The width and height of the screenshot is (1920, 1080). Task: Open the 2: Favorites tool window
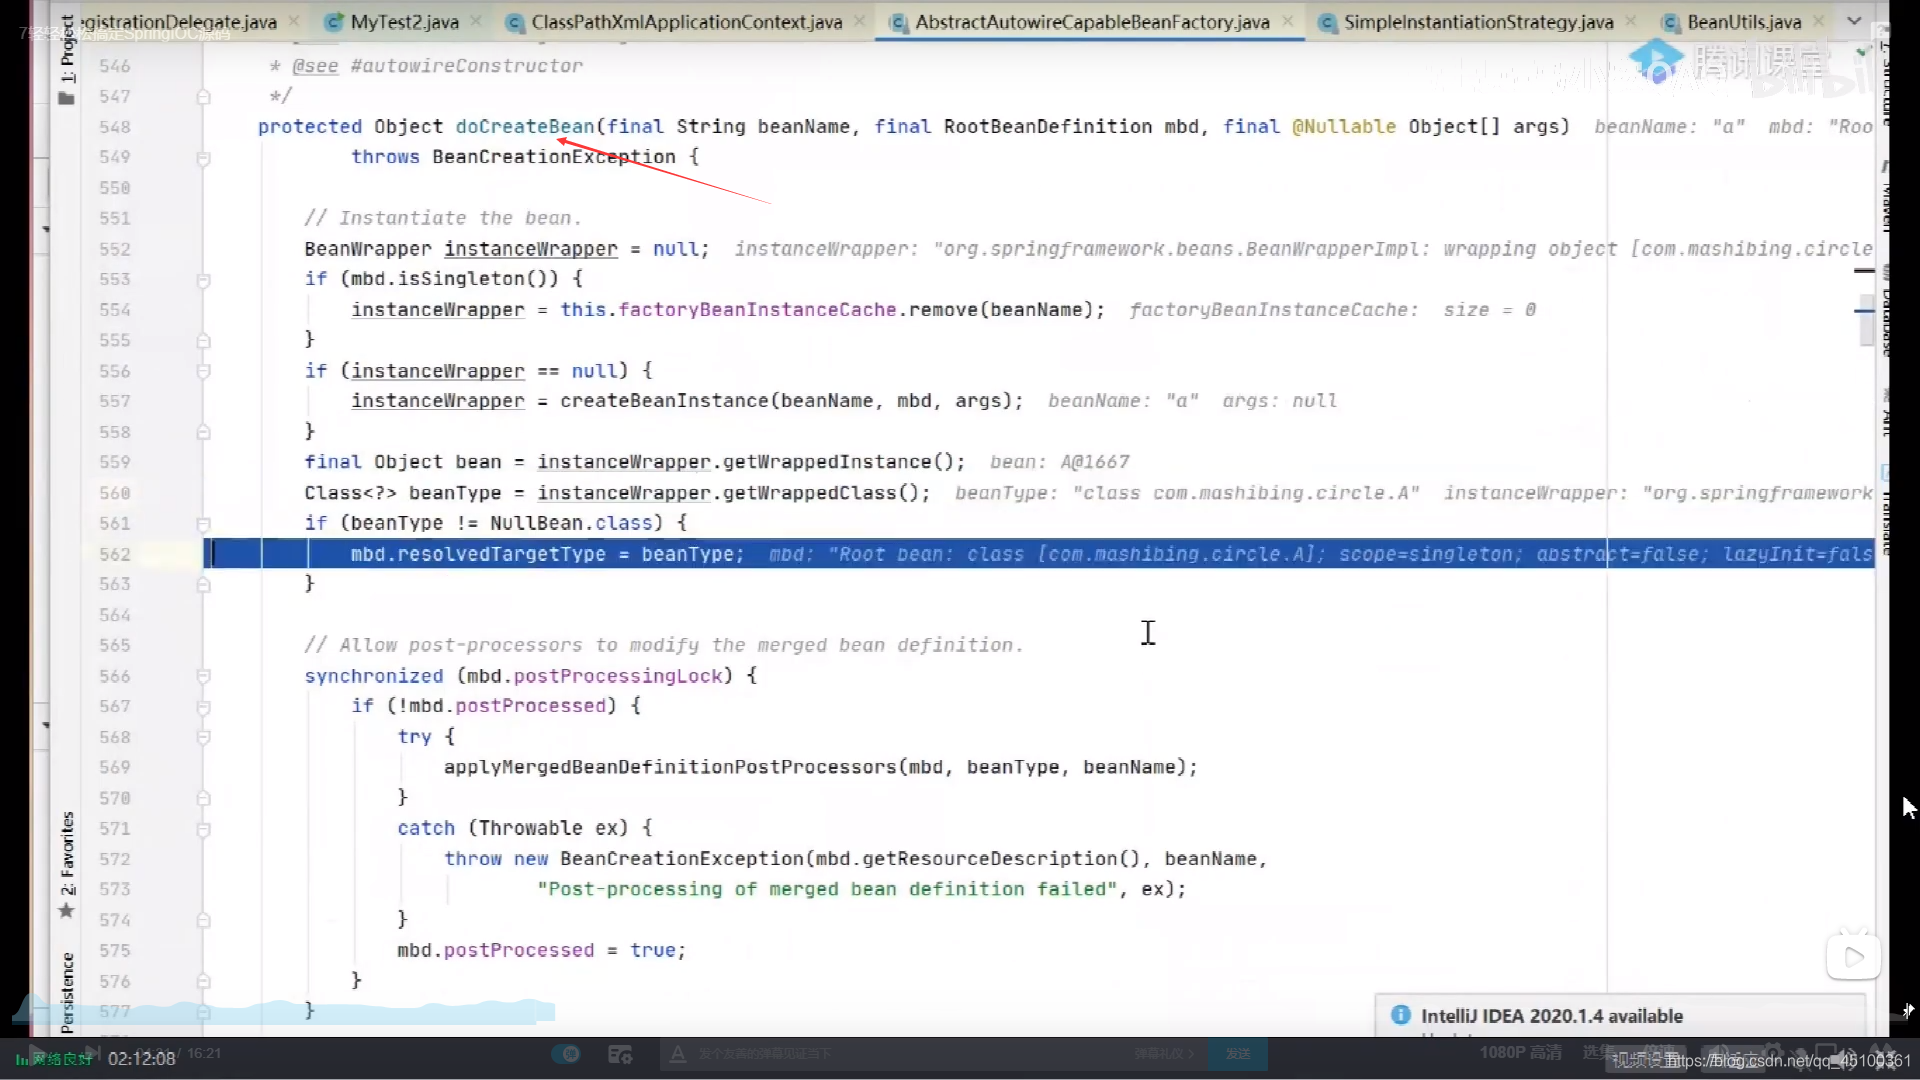pyautogui.click(x=67, y=853)
